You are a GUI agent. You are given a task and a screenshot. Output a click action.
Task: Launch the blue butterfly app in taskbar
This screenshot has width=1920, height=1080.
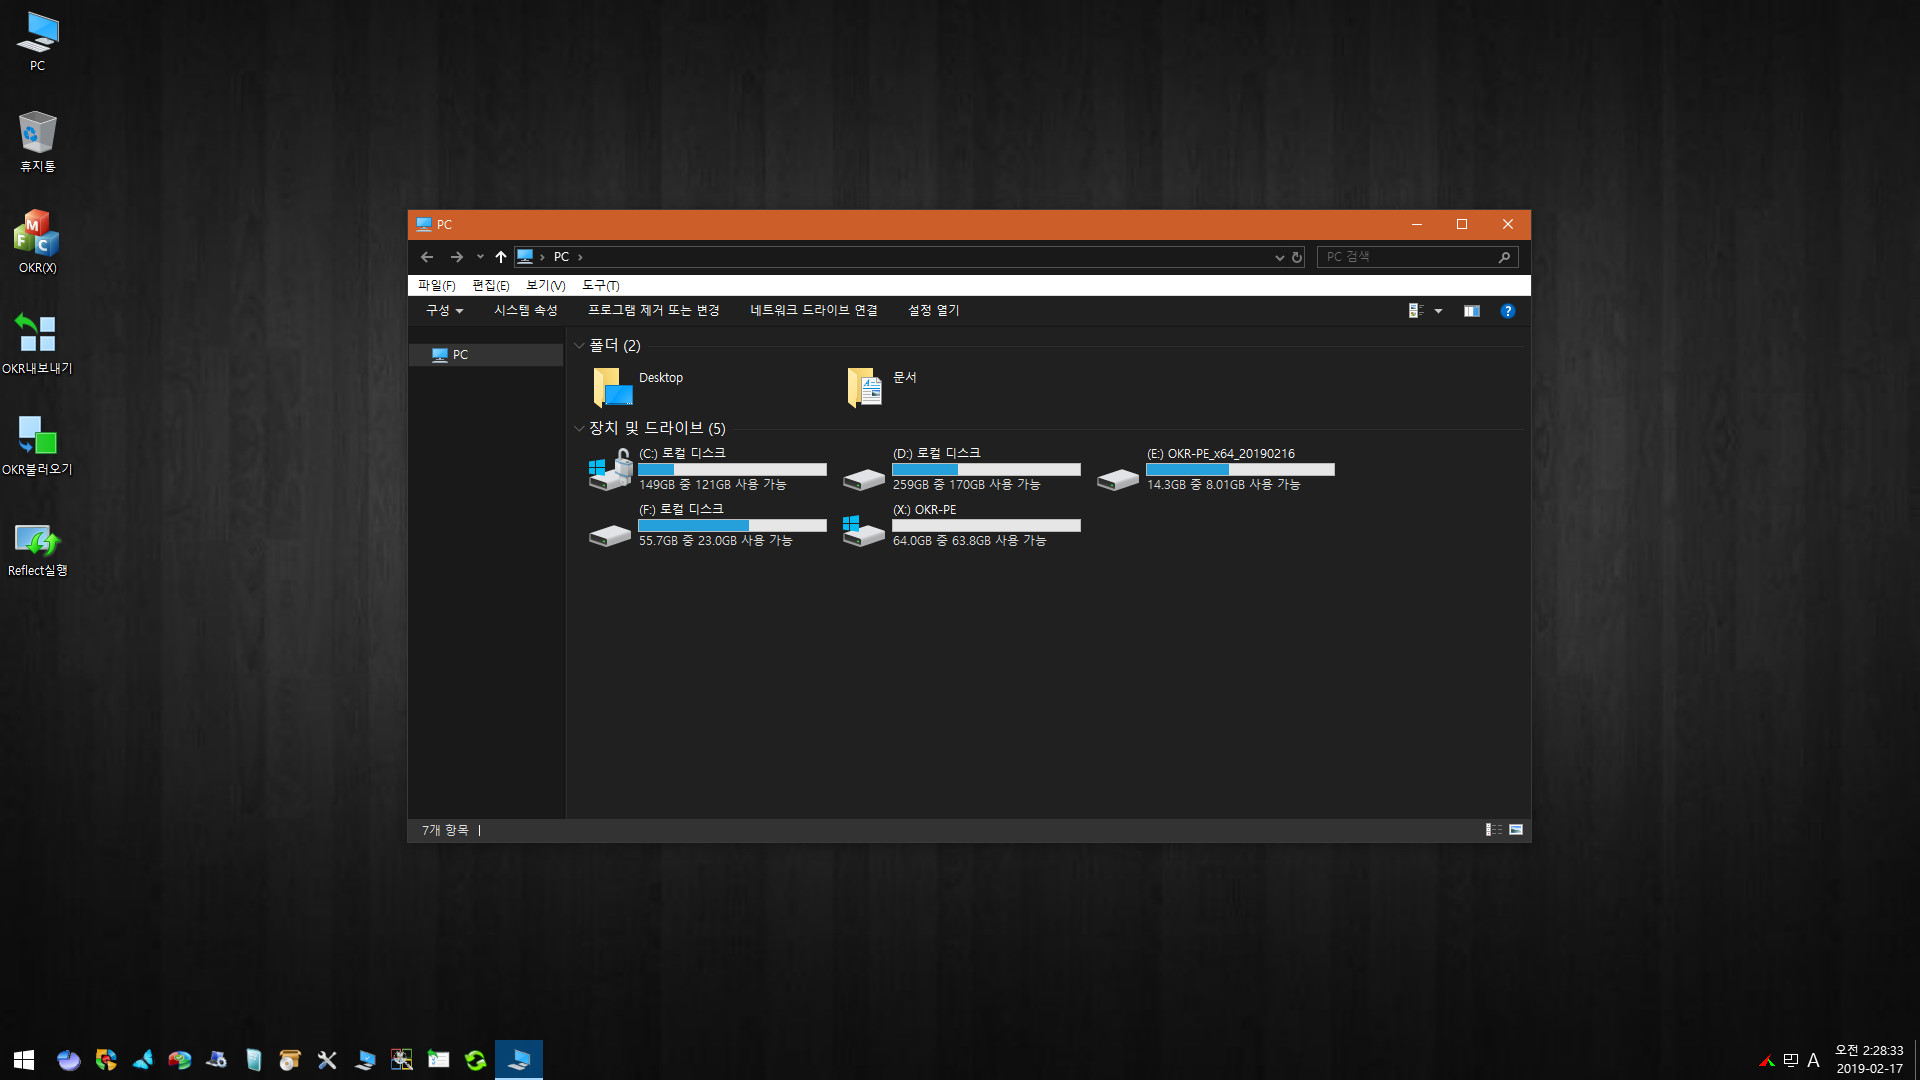(143, 1060)
